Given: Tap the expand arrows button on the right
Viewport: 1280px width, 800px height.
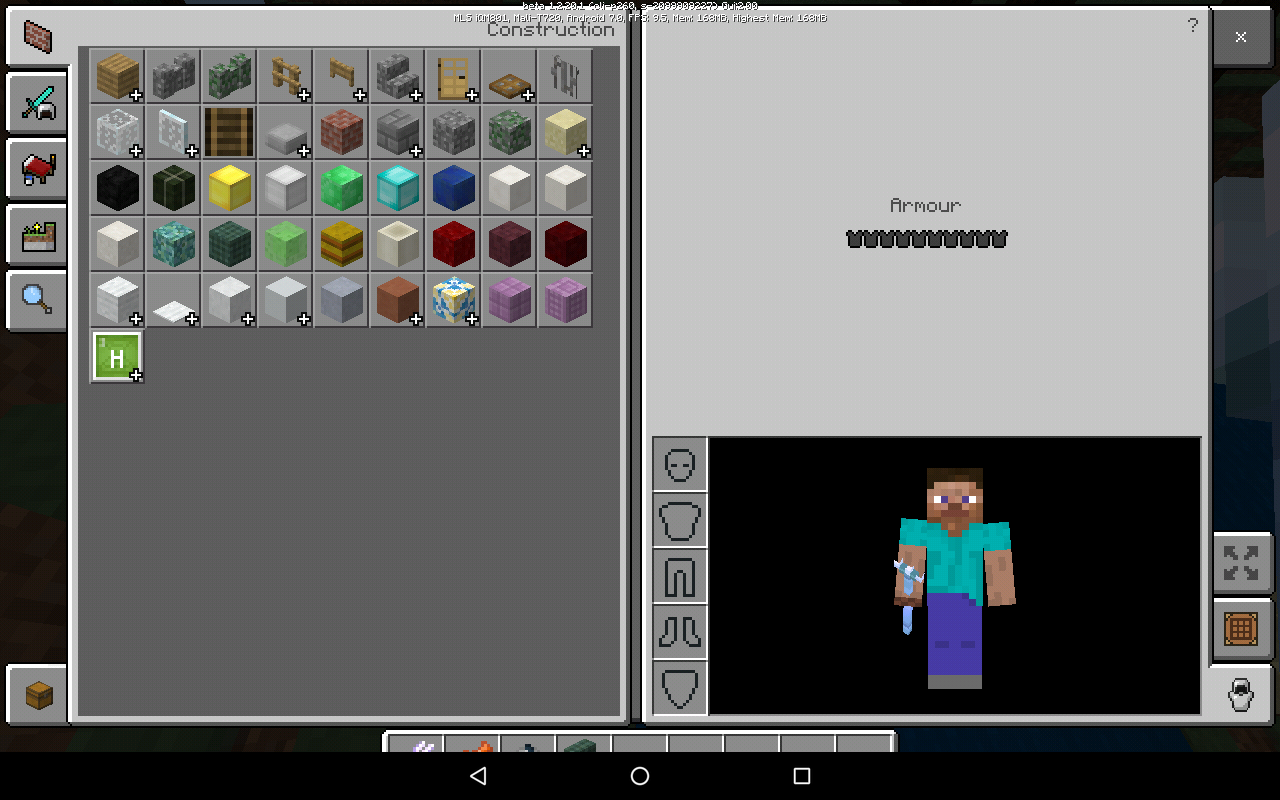Looking at the screenshot, I should 1241,563.
